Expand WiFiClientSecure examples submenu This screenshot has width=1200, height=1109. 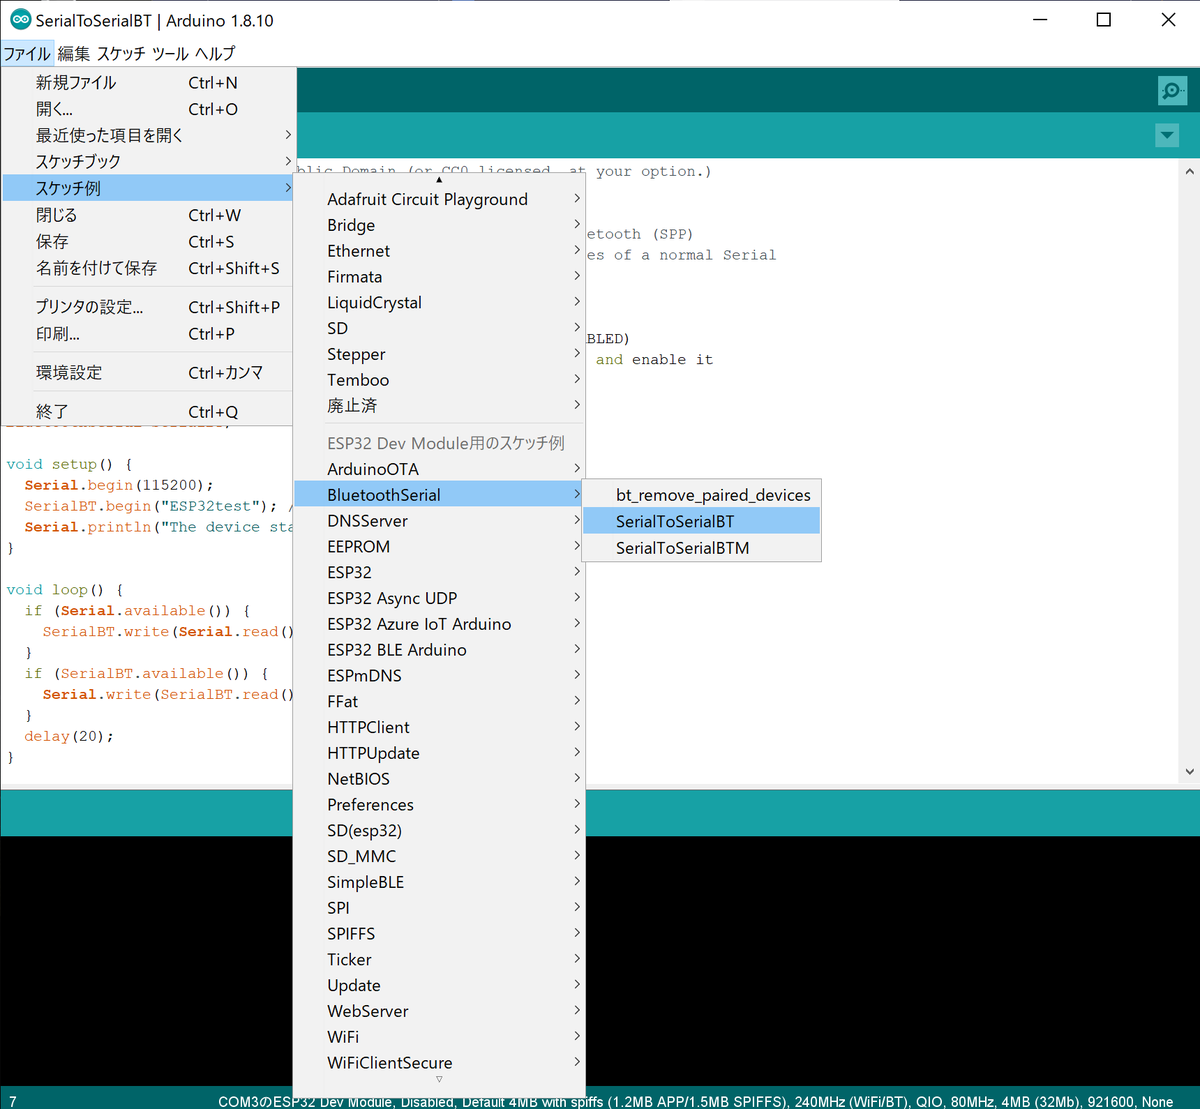coord(439,1063)
